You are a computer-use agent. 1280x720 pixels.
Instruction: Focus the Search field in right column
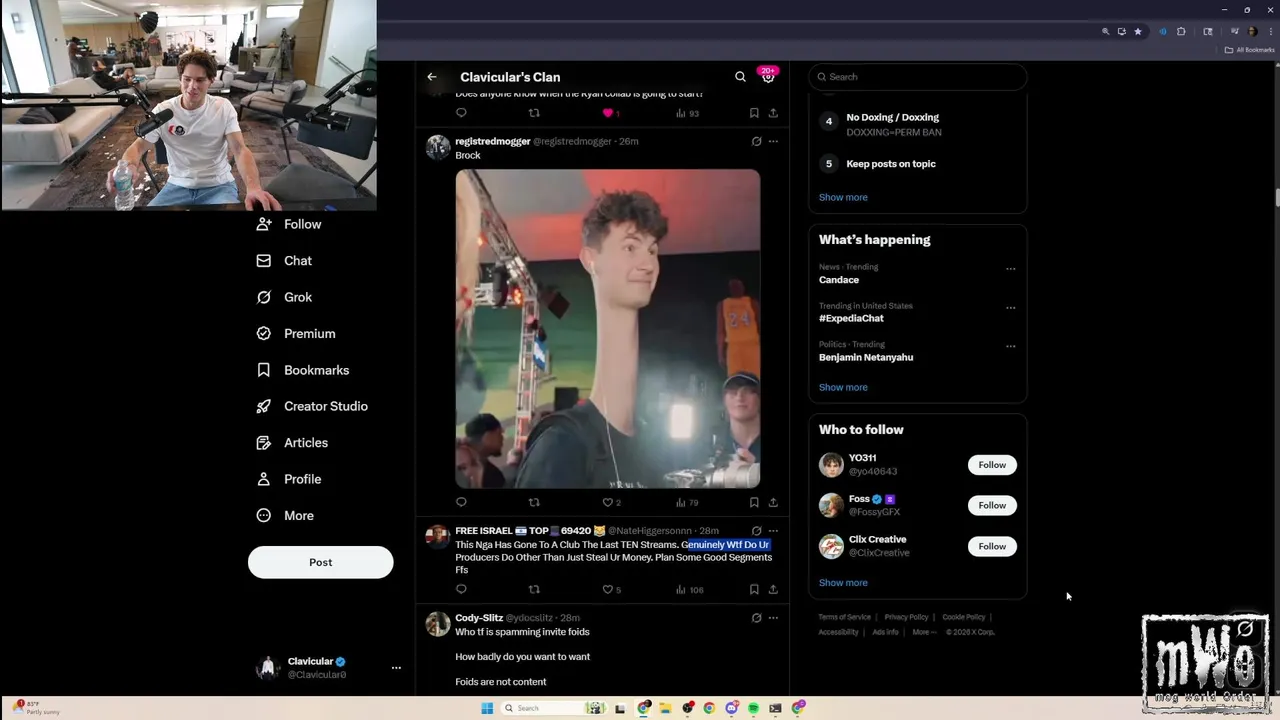[x=918, y=77]
